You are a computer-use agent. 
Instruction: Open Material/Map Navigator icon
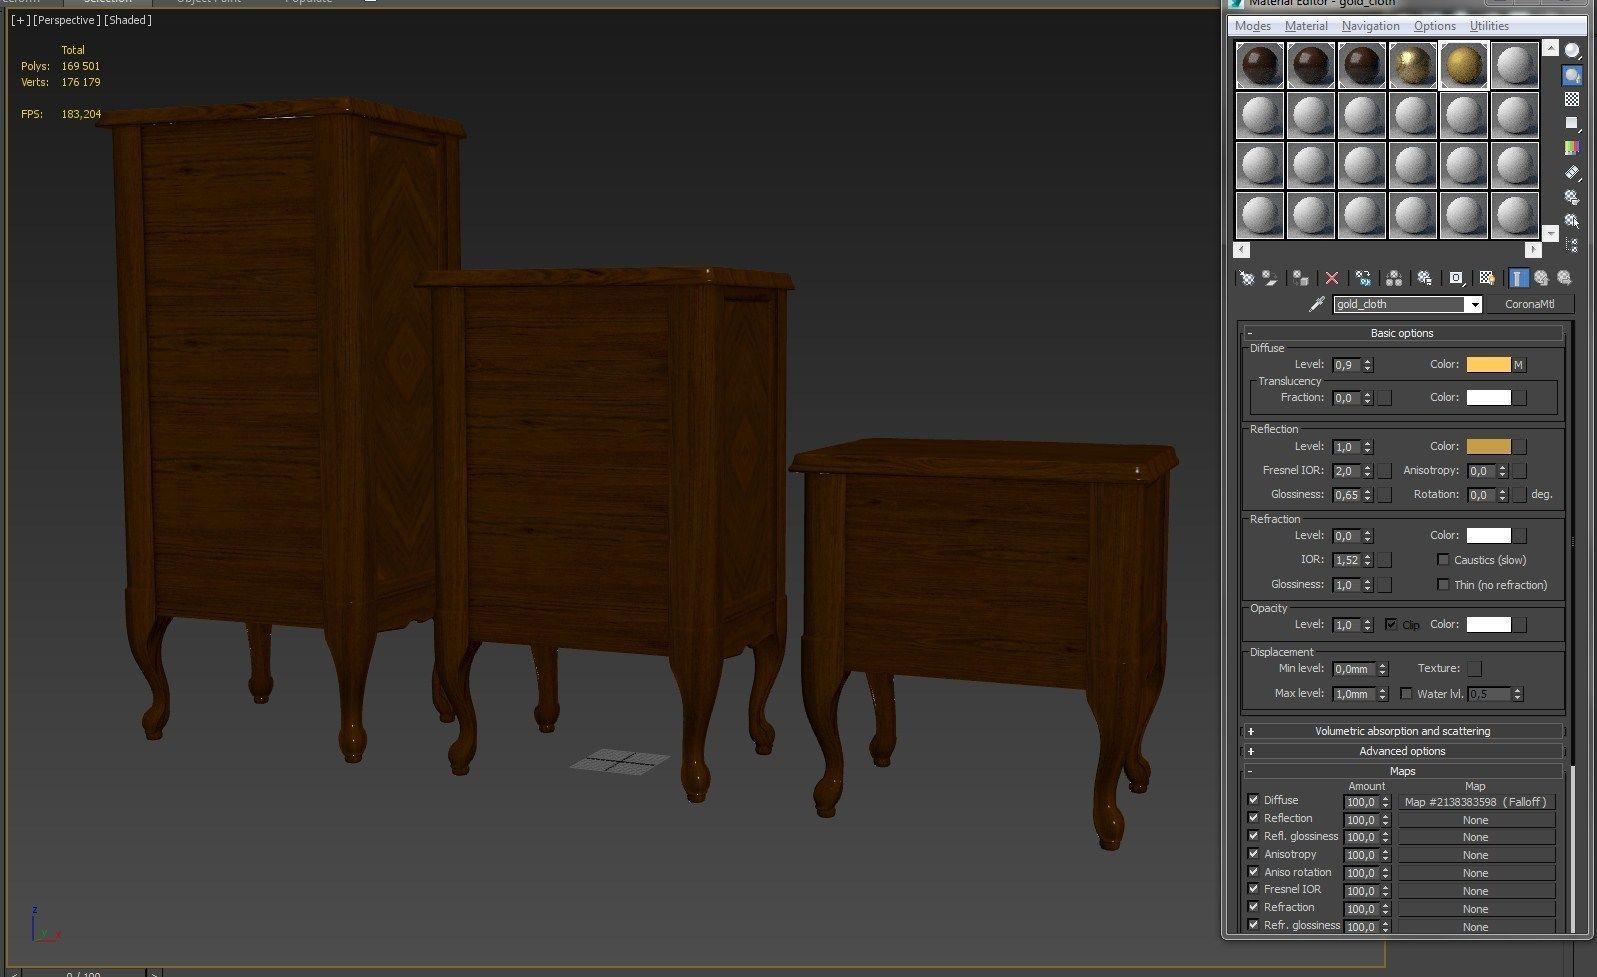point(1572,244)
